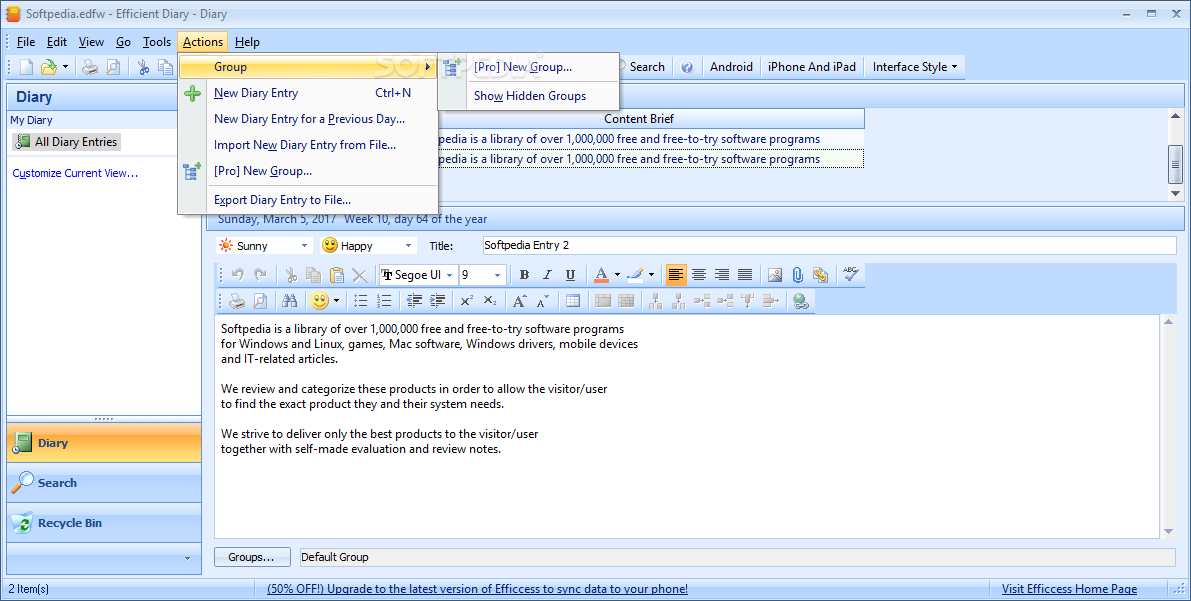The image size is (1191, 601).
Task: Shrink font size with the small A icon
Action: click(542, 302)
